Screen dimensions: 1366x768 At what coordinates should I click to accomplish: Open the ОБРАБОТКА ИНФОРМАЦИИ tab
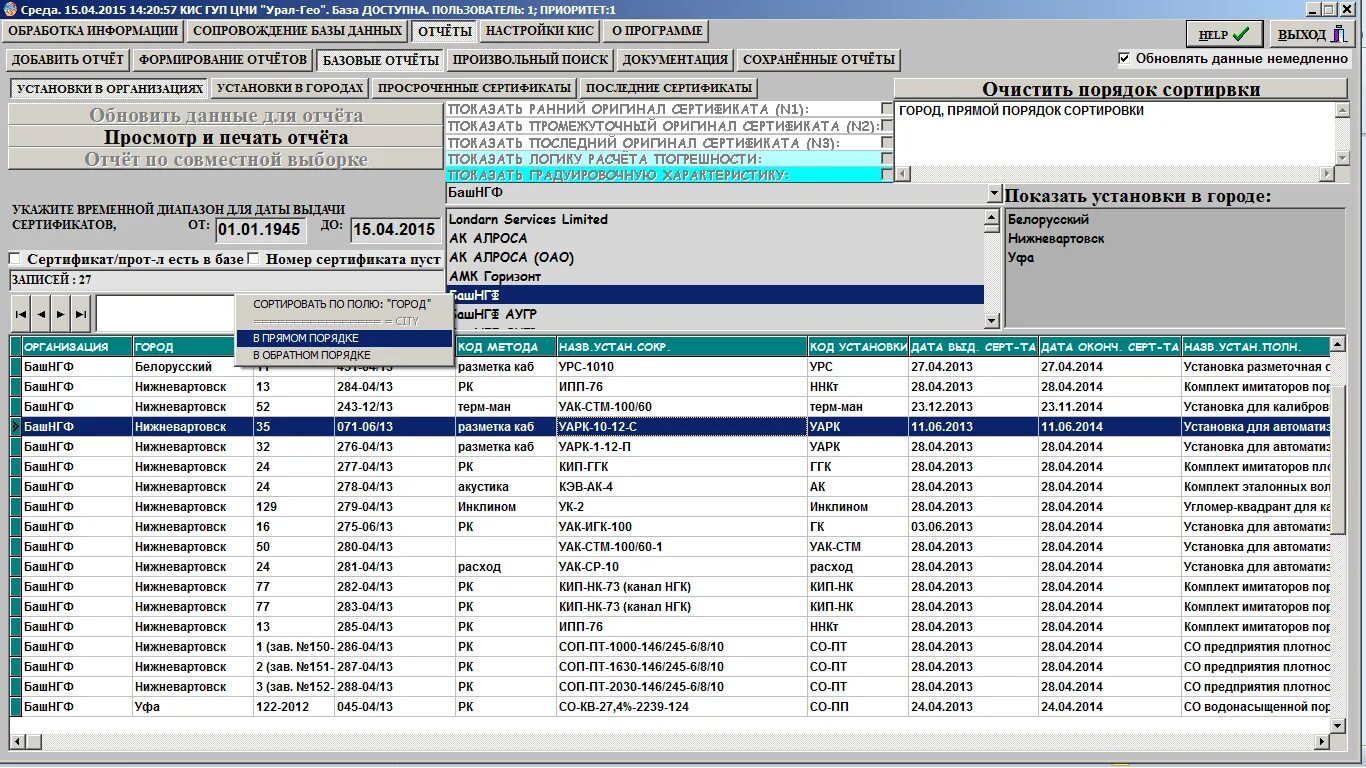[93, 31]
